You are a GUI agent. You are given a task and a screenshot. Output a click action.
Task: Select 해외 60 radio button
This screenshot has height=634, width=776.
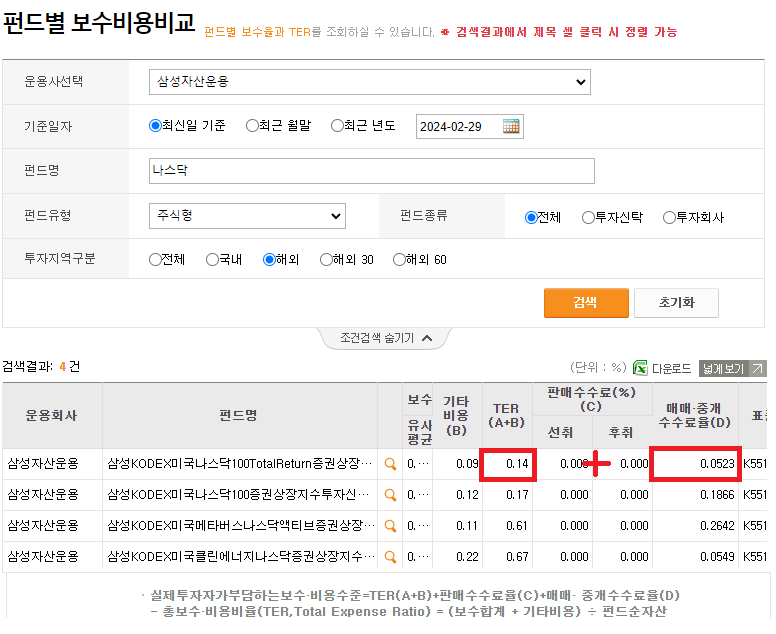pos(399,259)
